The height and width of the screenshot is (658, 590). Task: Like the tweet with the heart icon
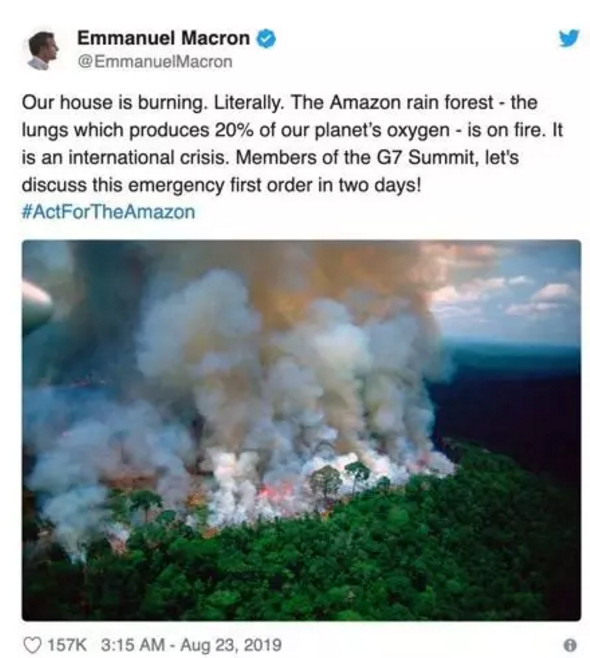pos(32,645)
